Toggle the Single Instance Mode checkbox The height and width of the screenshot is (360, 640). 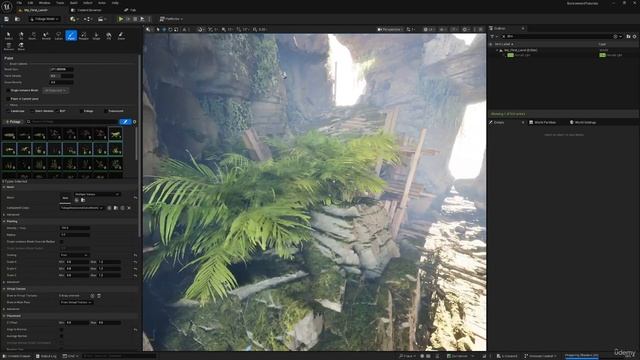click(x=8, y=90)
